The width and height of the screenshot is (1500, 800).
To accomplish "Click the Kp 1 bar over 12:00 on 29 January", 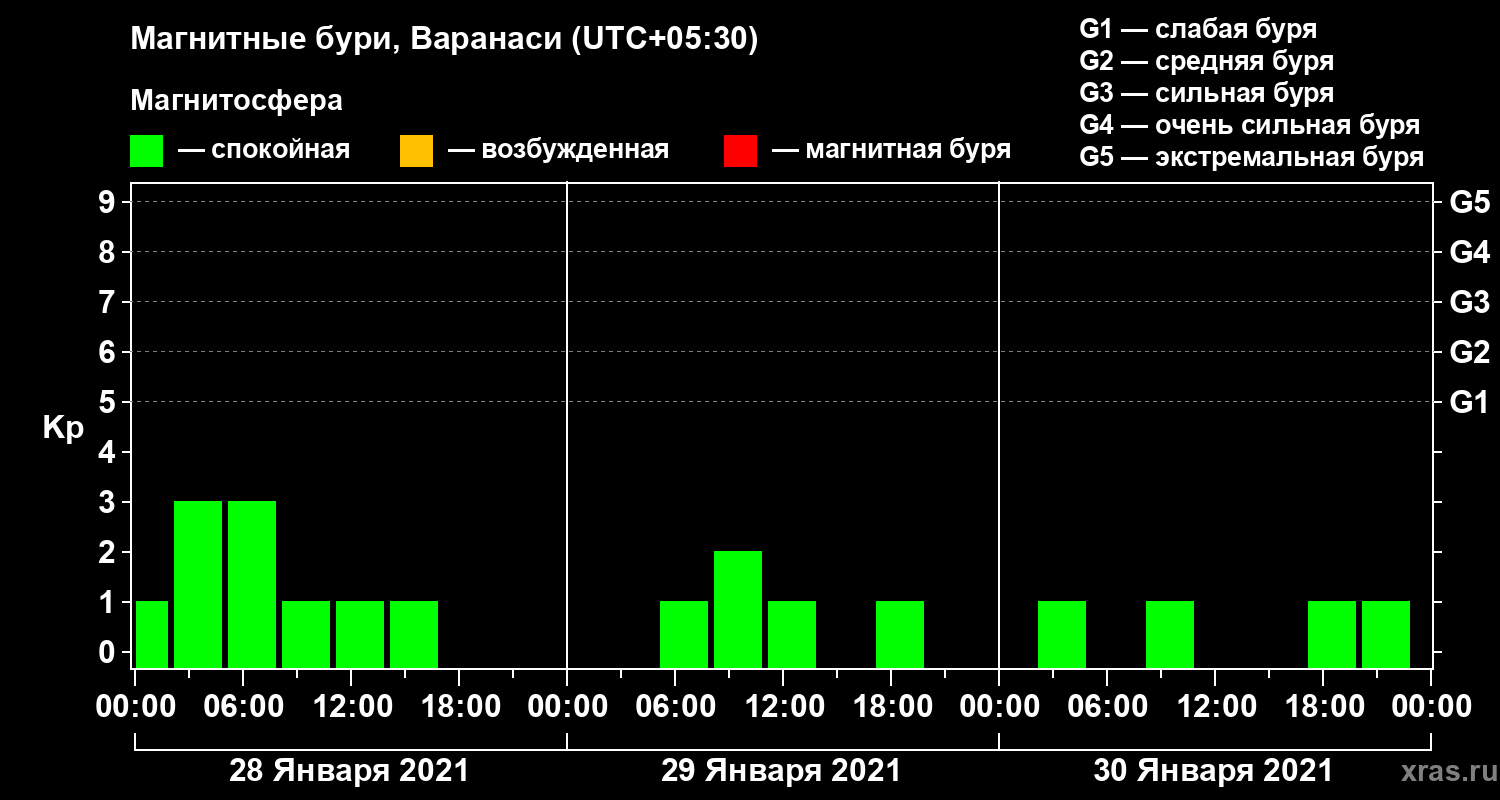I will (792, 634).
